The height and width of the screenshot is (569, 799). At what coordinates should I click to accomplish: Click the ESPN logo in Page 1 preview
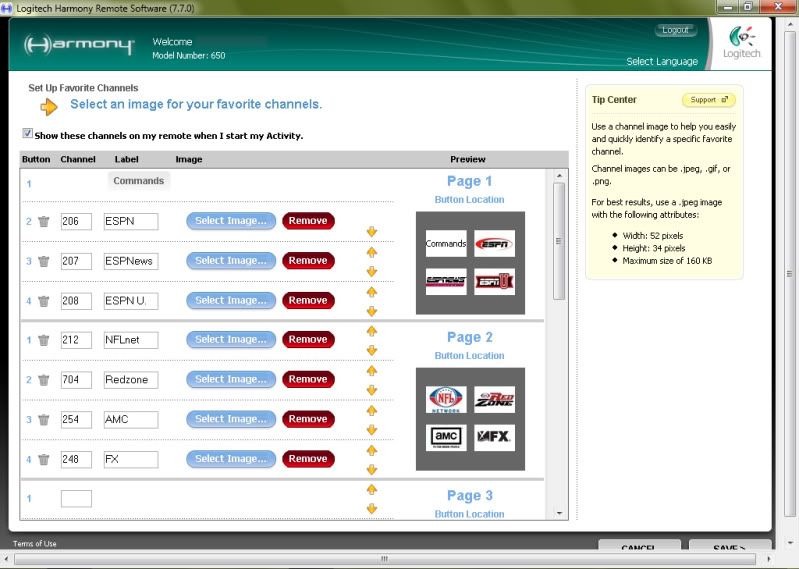point(494,243)
